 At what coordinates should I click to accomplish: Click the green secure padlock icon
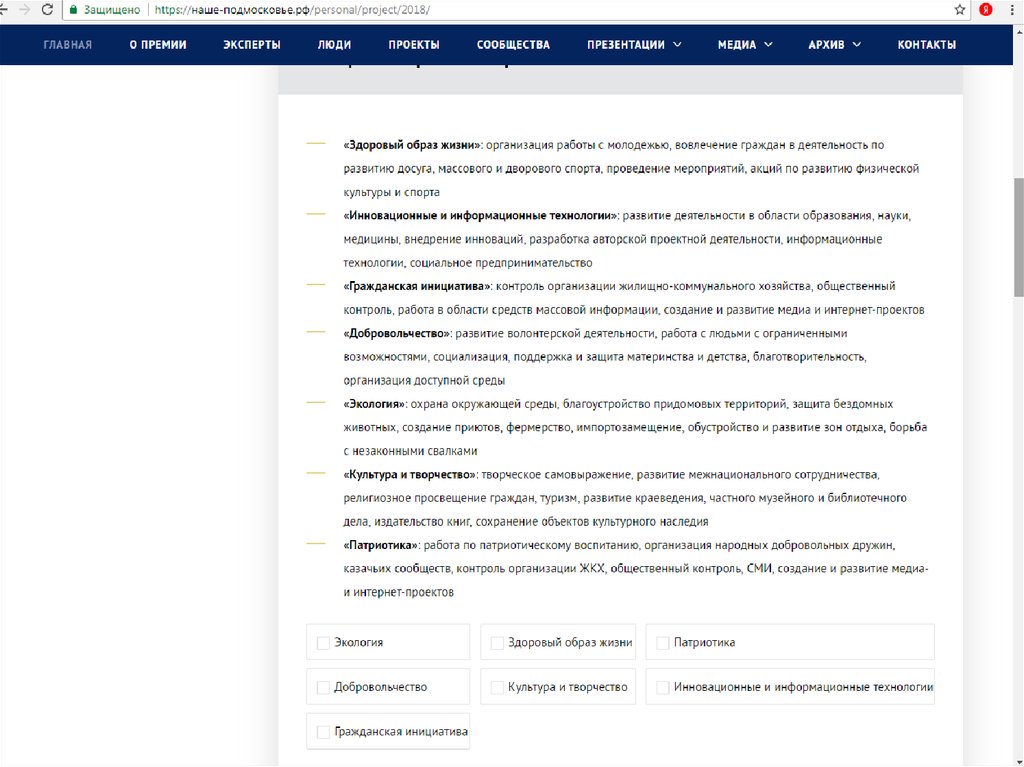tap(73, 10)
